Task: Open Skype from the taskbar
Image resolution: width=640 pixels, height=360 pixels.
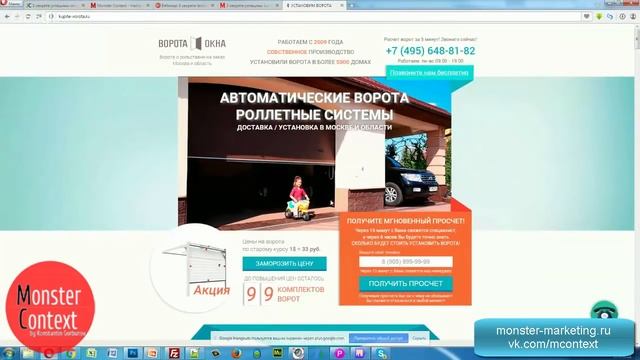Action: pos(381,353)
